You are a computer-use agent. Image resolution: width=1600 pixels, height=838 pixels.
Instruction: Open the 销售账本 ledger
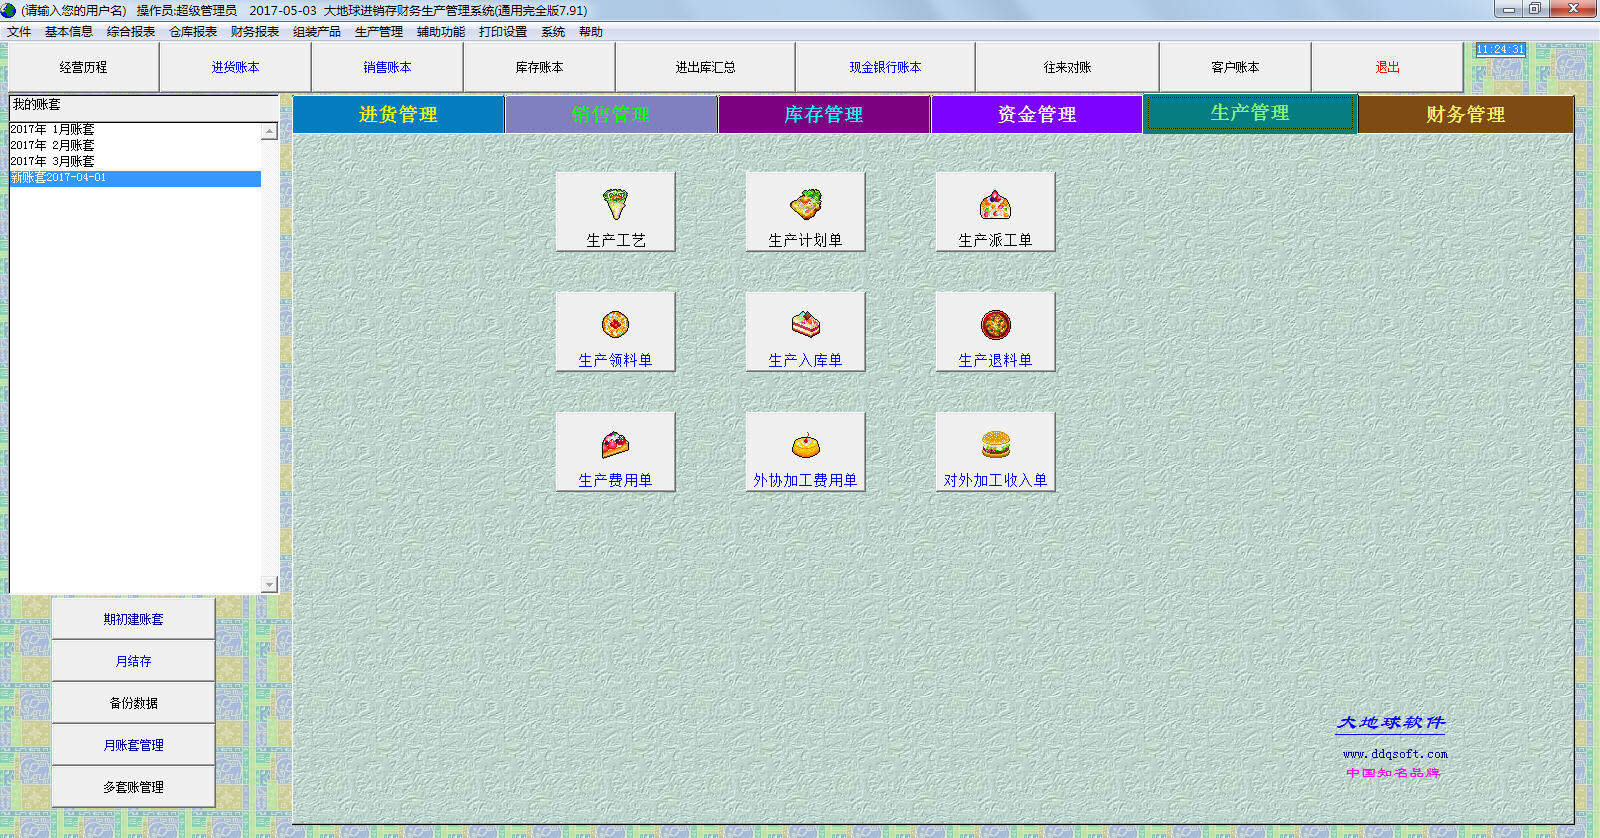tap(387, 67)
